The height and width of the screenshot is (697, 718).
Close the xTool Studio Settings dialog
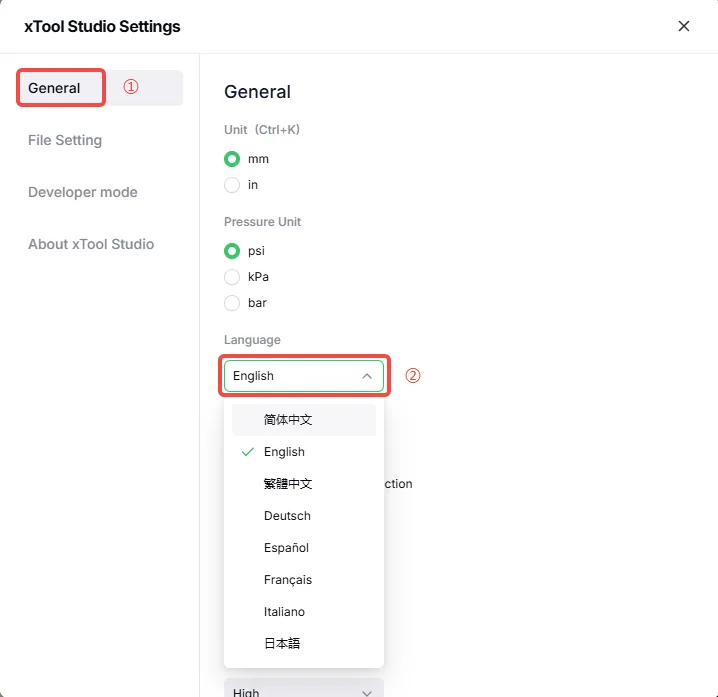684,26
